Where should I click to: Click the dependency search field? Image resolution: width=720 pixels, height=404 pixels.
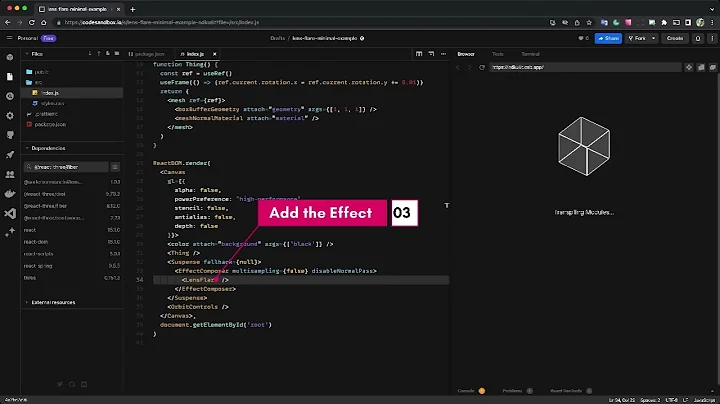pyautogui.click(x=67, y=167)
